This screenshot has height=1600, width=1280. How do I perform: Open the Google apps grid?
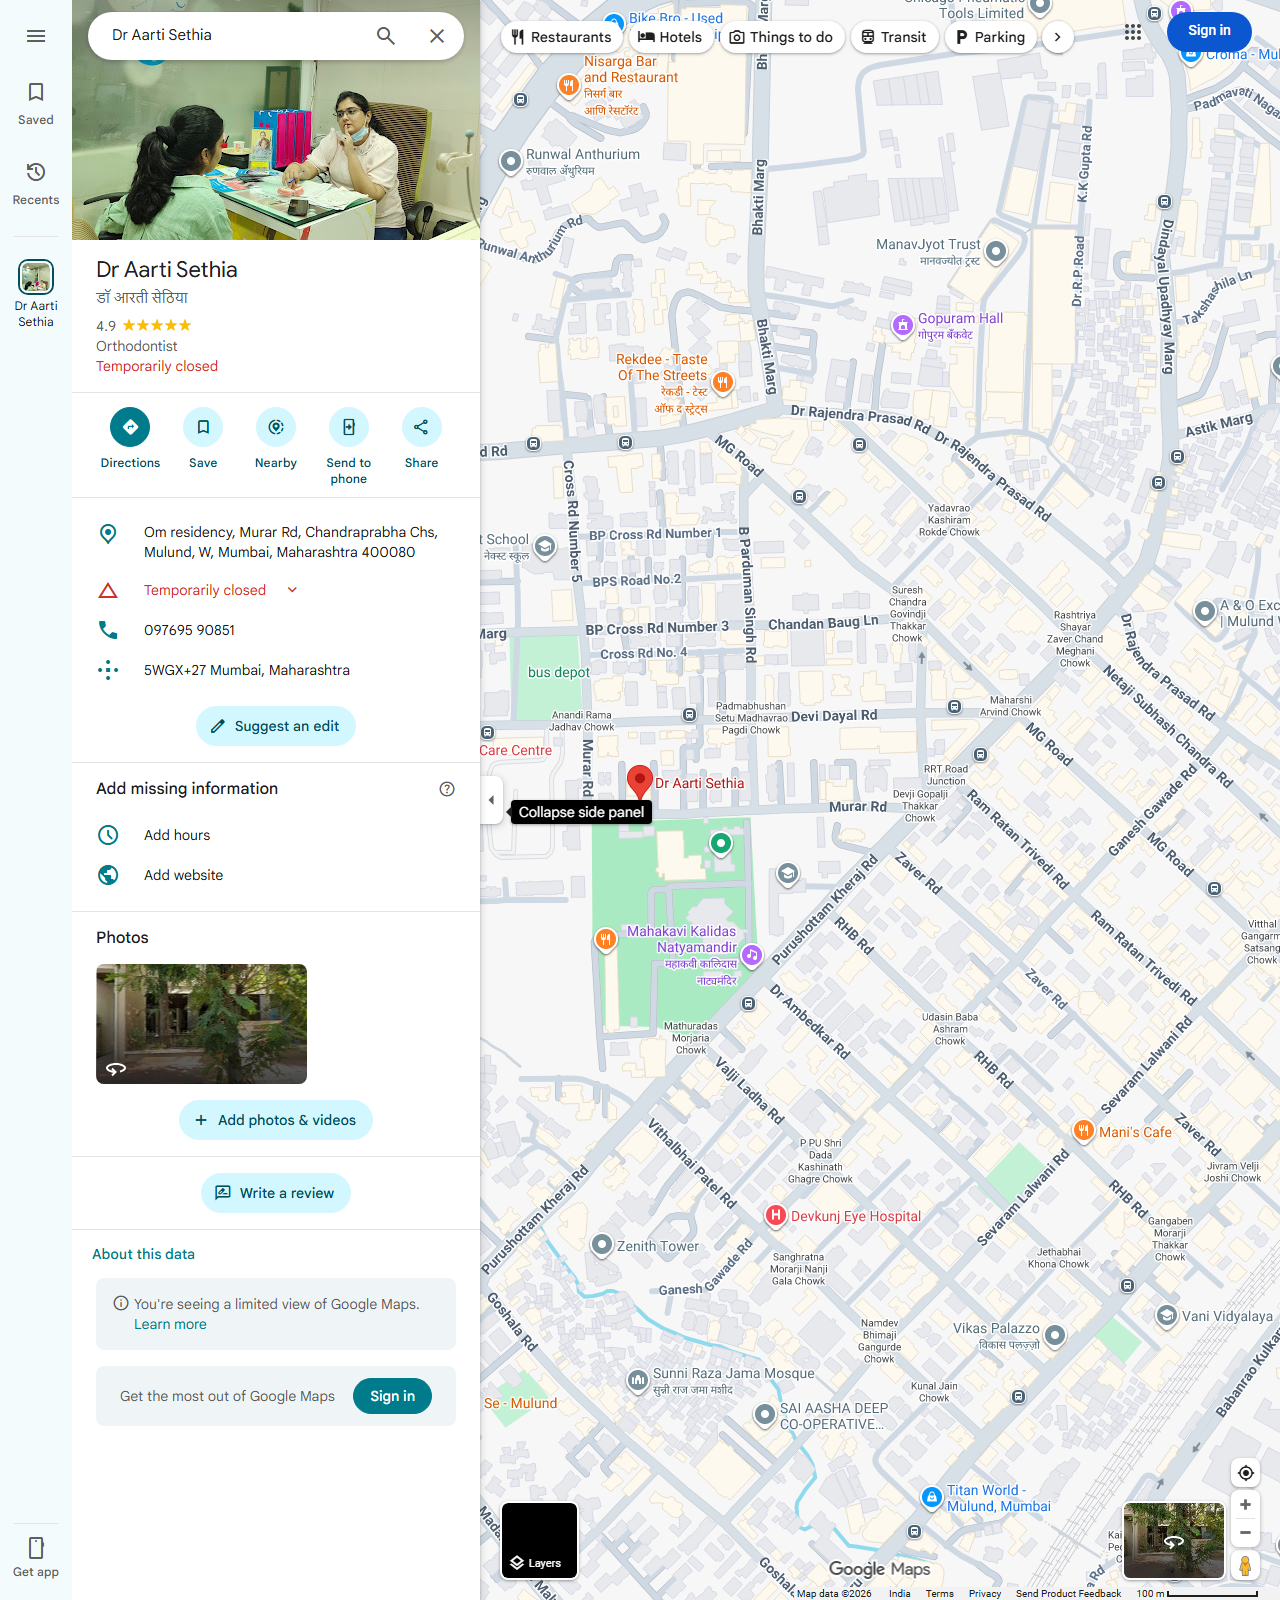point(1132,32)
